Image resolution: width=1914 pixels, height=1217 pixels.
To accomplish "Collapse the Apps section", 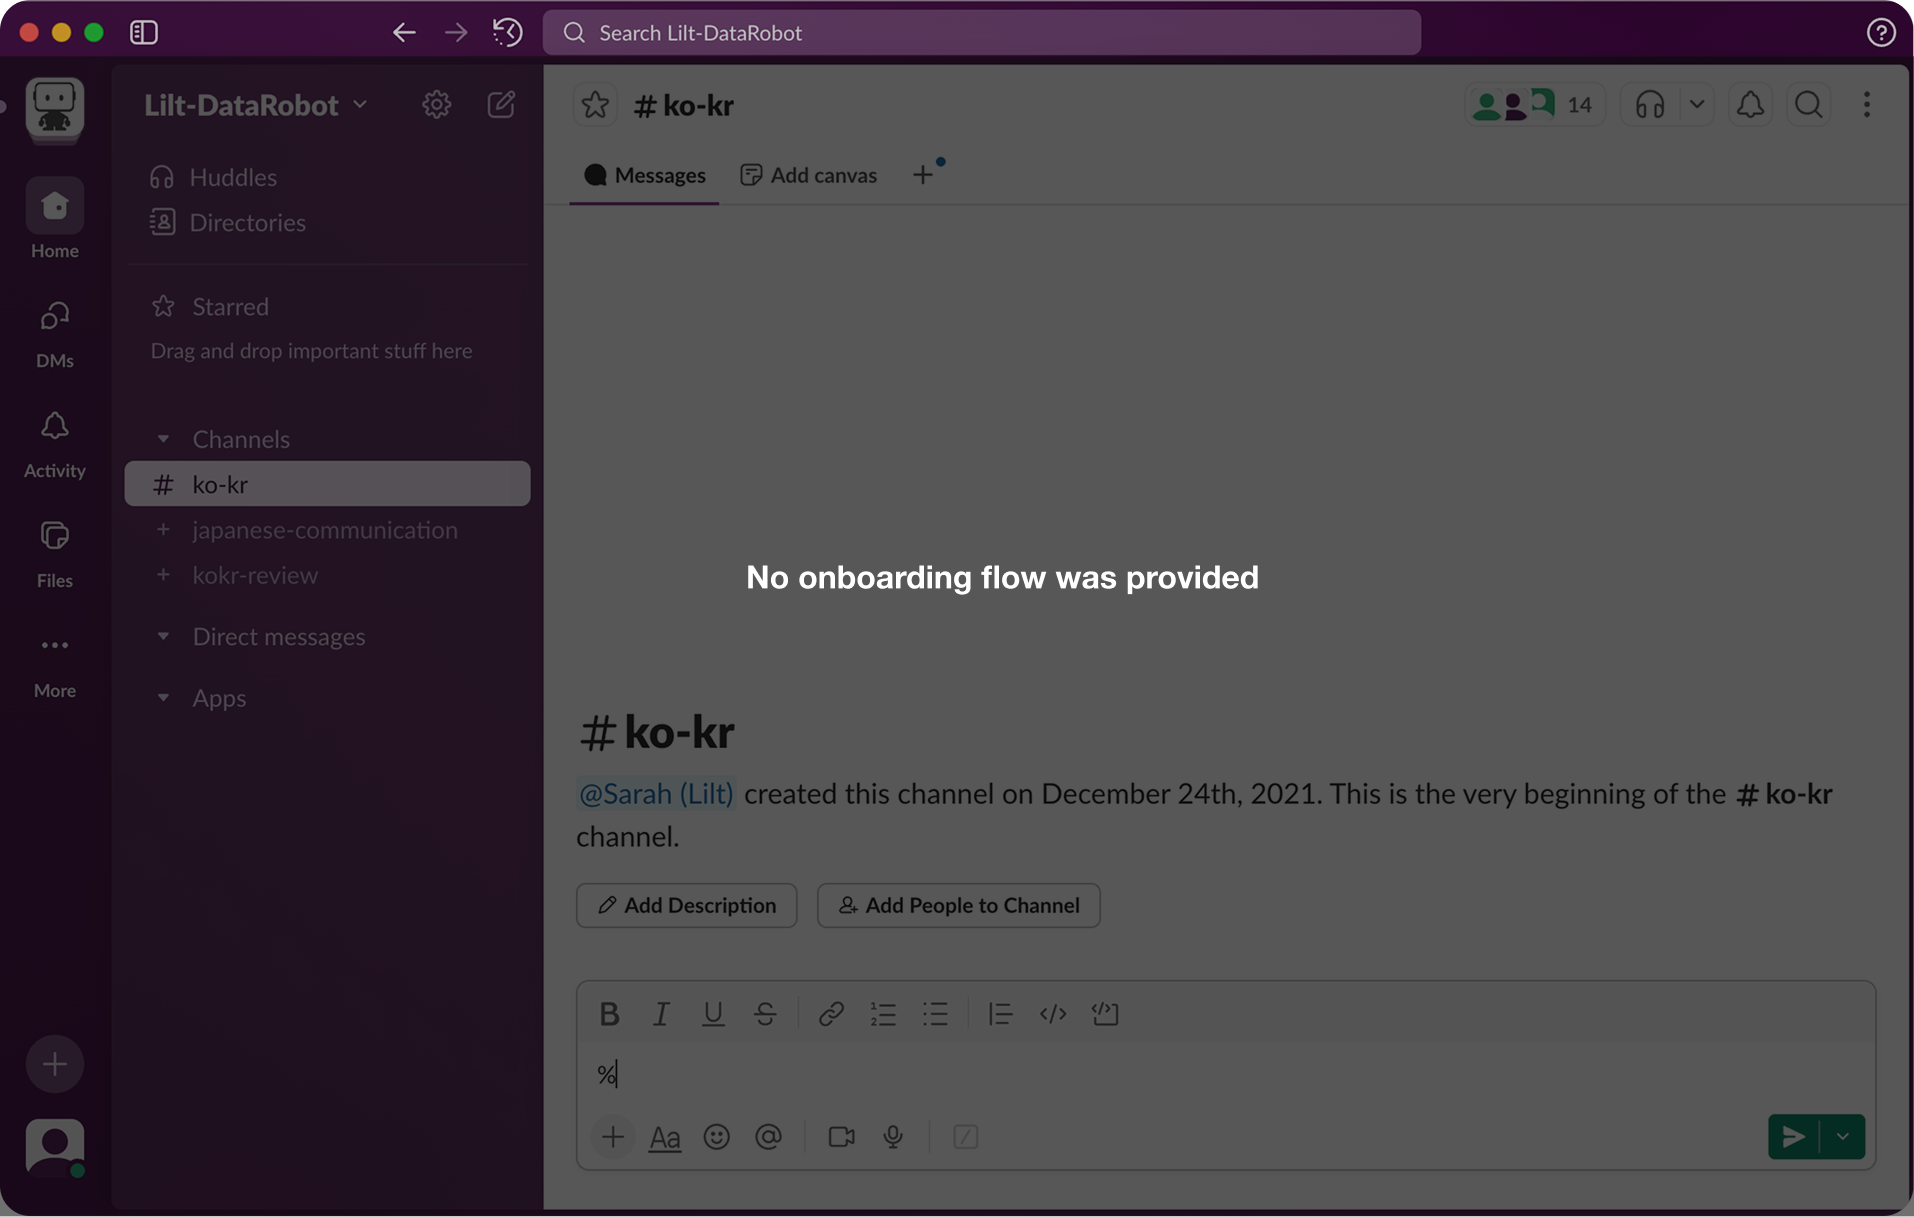I will [163, 698].
